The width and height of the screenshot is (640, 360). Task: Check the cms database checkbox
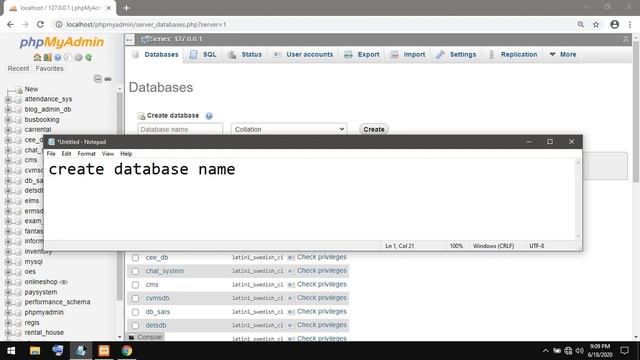coord(136,285)
